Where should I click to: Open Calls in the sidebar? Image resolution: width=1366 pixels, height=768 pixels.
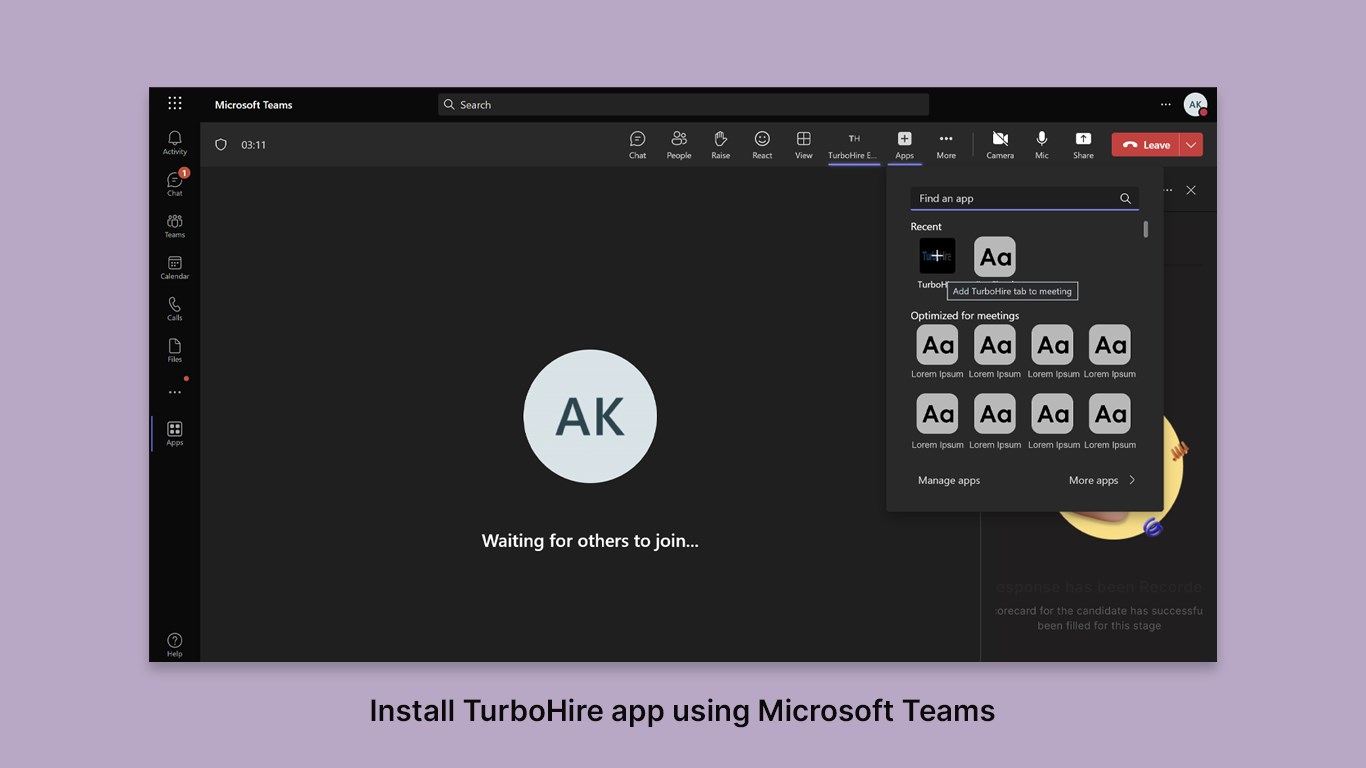click(175, 309)
